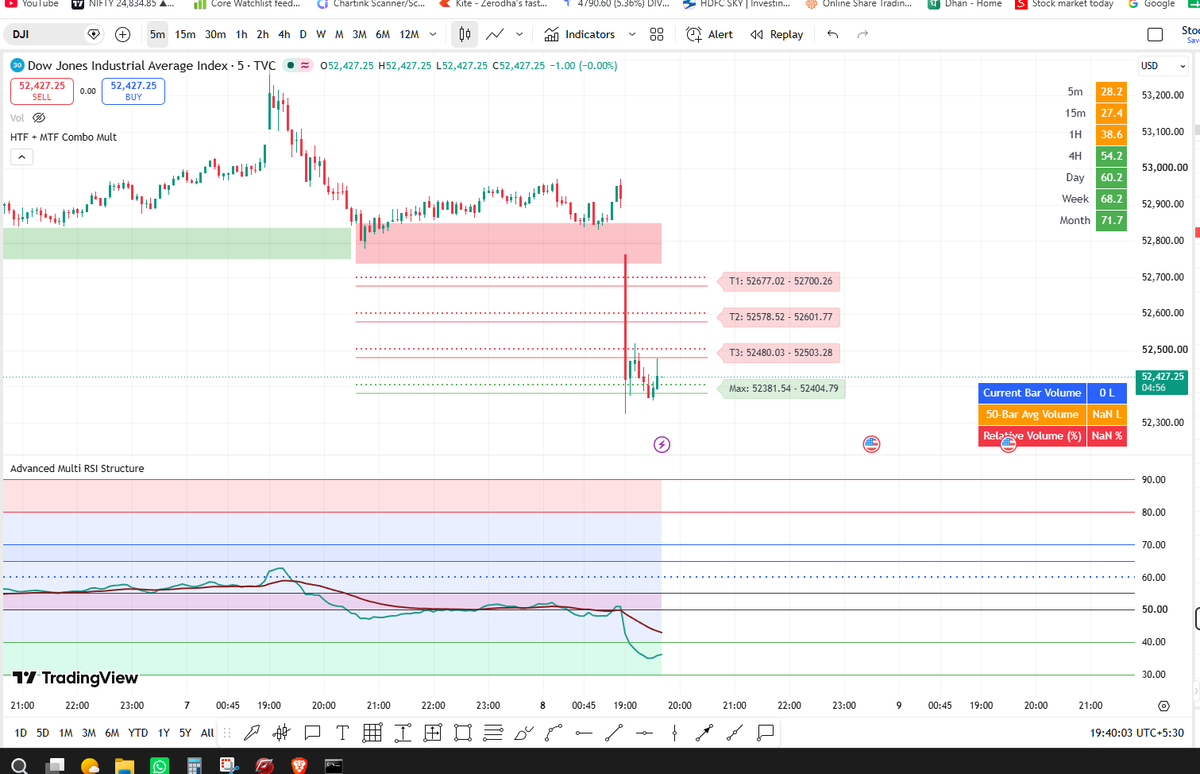The height and width of the screenshot is (774, 1200).
Task: Click the purple lightning event marker on chart
Action: click(x=661, y=443)
